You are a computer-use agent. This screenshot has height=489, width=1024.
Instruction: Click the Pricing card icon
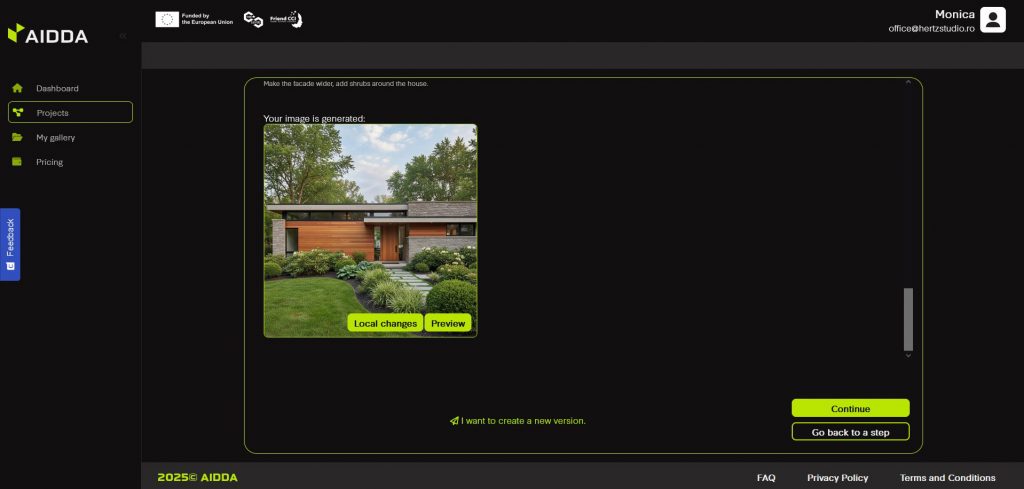[17, 162]
